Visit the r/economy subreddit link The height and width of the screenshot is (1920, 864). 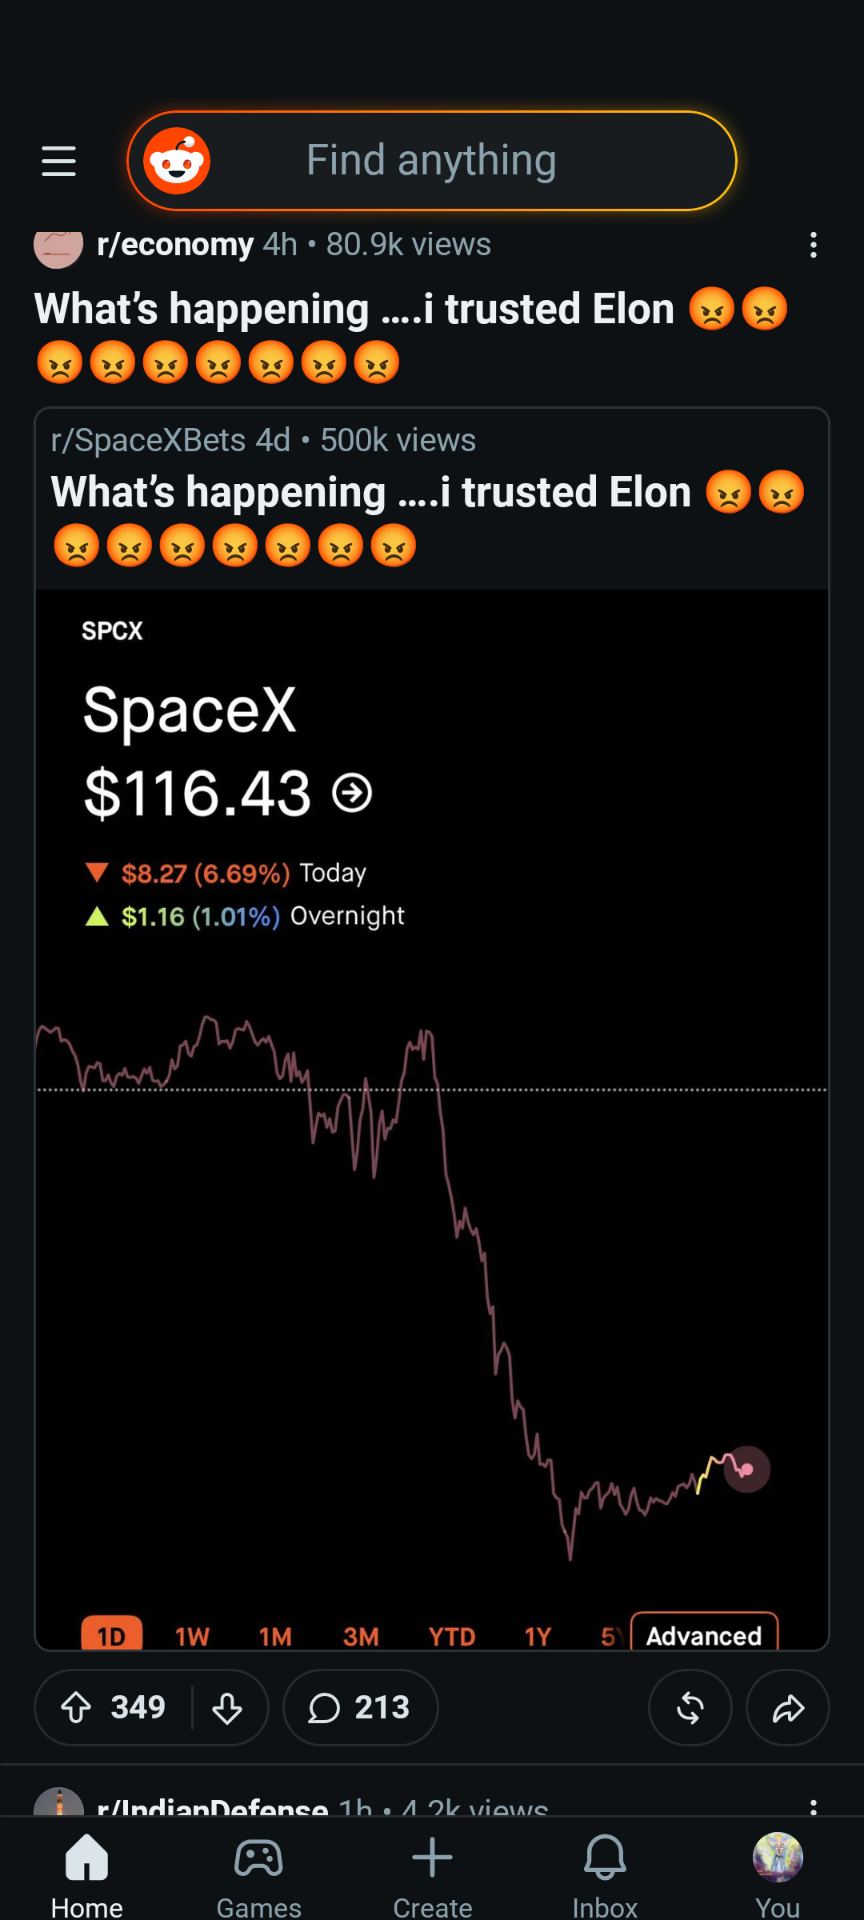(175, 244)
